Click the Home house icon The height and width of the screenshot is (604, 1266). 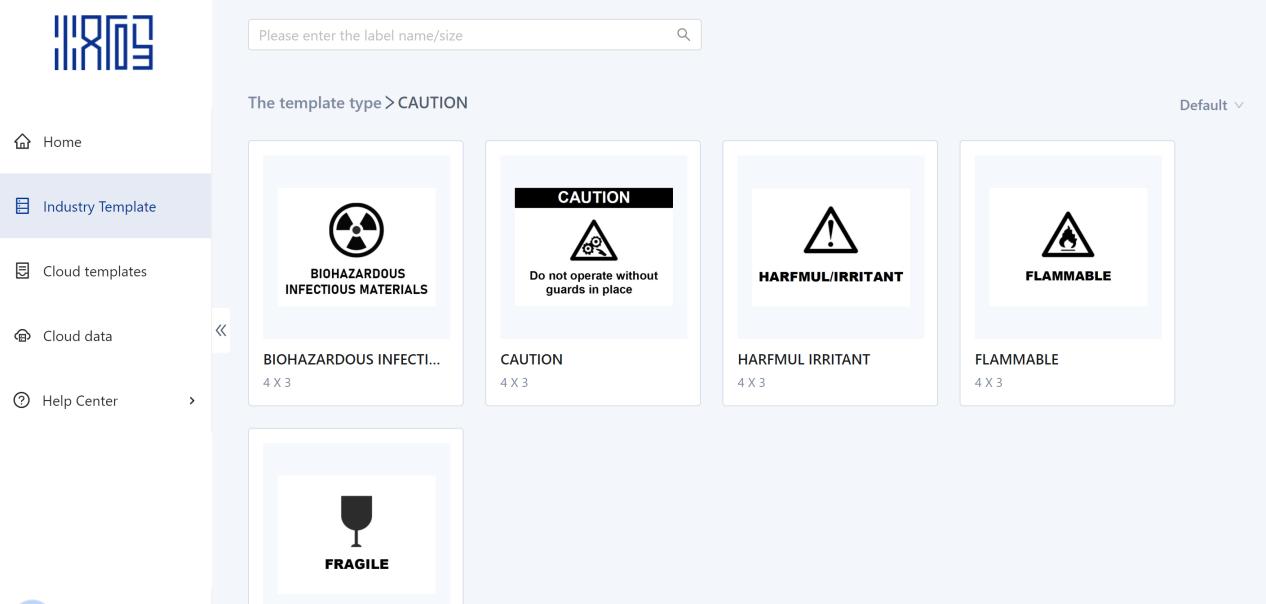tap(22, 142)
